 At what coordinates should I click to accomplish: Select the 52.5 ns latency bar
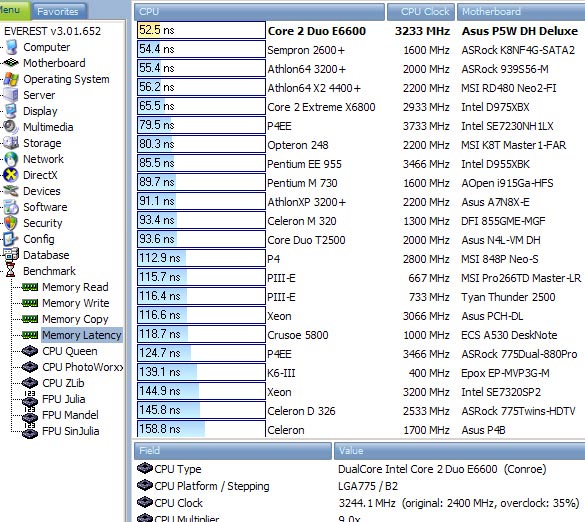pos(201,30)
